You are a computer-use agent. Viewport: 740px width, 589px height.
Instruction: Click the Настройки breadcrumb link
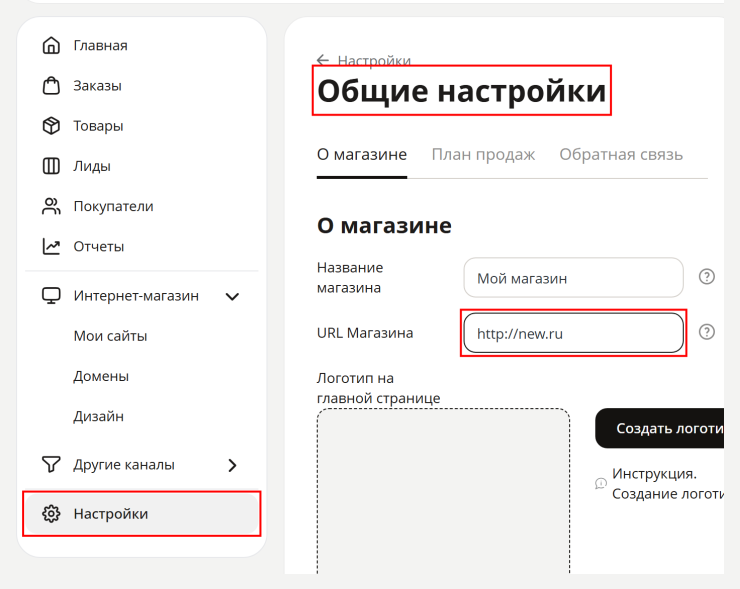(374, 61)
